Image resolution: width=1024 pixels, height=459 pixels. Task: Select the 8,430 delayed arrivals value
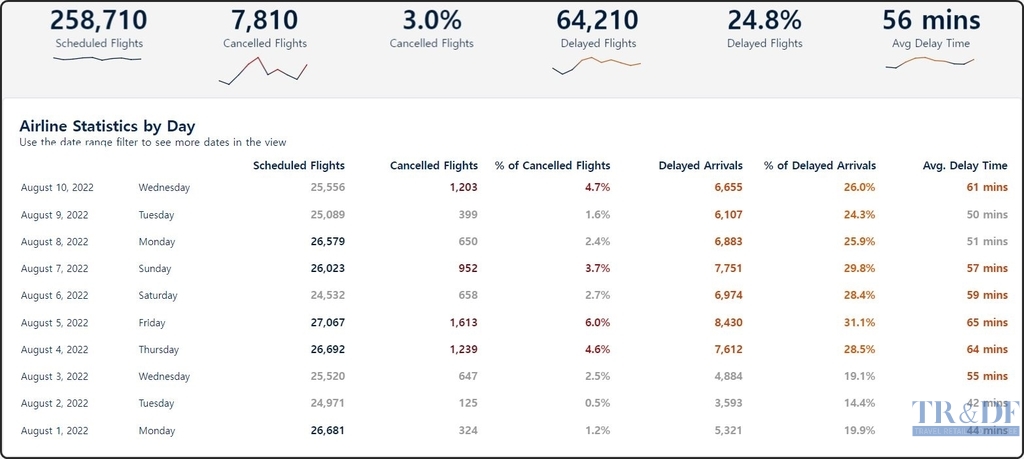[727, 323]
